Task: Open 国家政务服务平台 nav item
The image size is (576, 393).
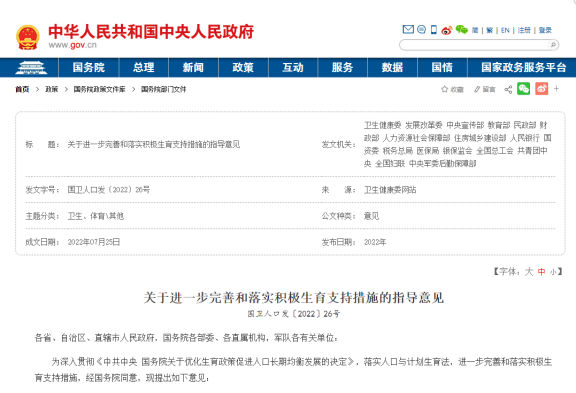Action: 523,68
